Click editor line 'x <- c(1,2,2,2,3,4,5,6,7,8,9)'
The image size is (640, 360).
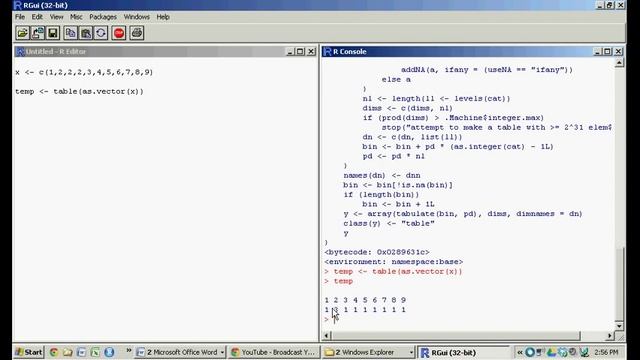(84, 72)
